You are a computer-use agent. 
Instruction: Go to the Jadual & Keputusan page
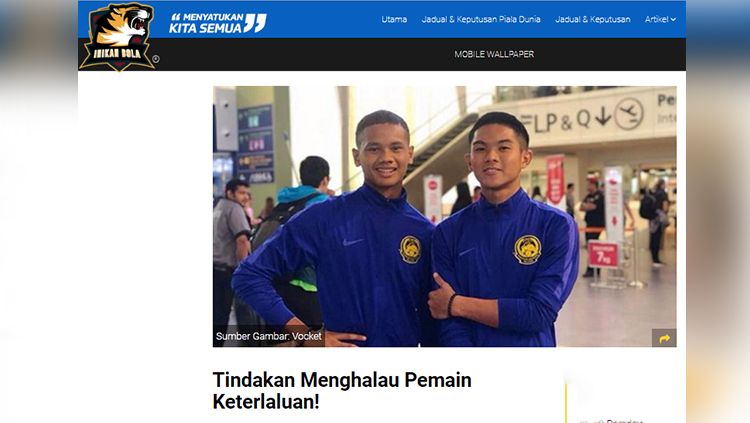click(593, 19)
